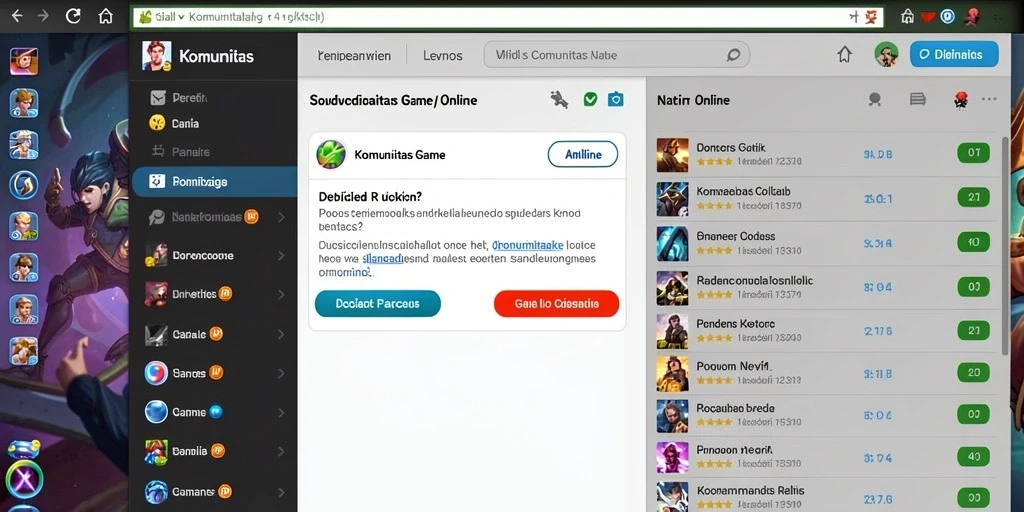This screenshot has height=512, width=1024.
Task: Toggle the green 00 badge for Rocauhao brede
Action: click(974, 415)
